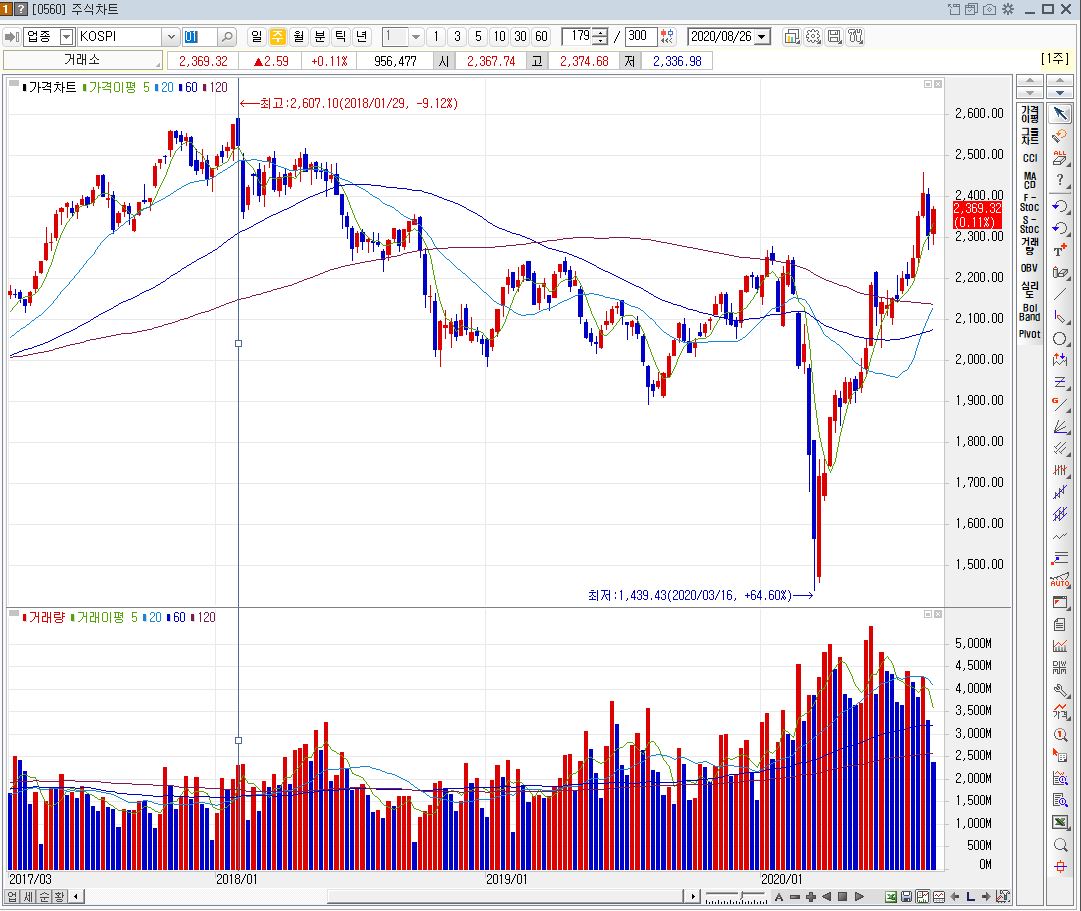Click the search magnifier beside code field
1081x911 pixels.
point(226,37)
